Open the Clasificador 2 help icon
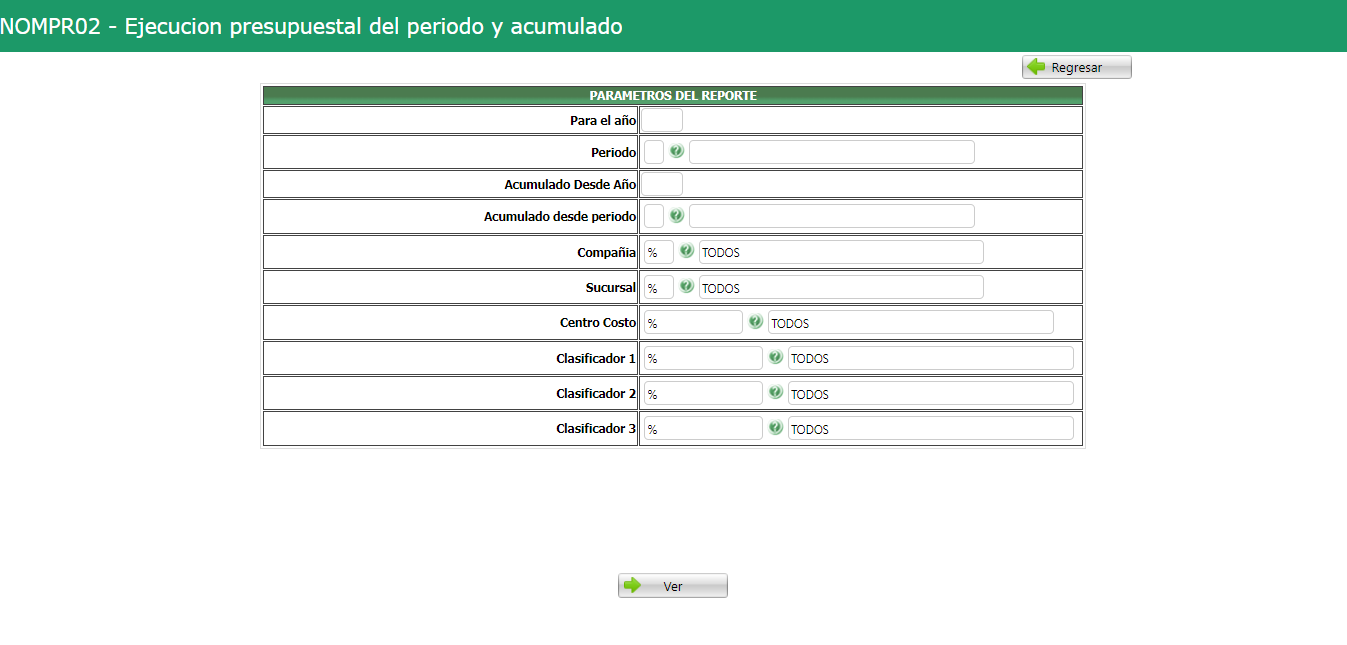Screen dimensions: 1347x645 point(775,392)
